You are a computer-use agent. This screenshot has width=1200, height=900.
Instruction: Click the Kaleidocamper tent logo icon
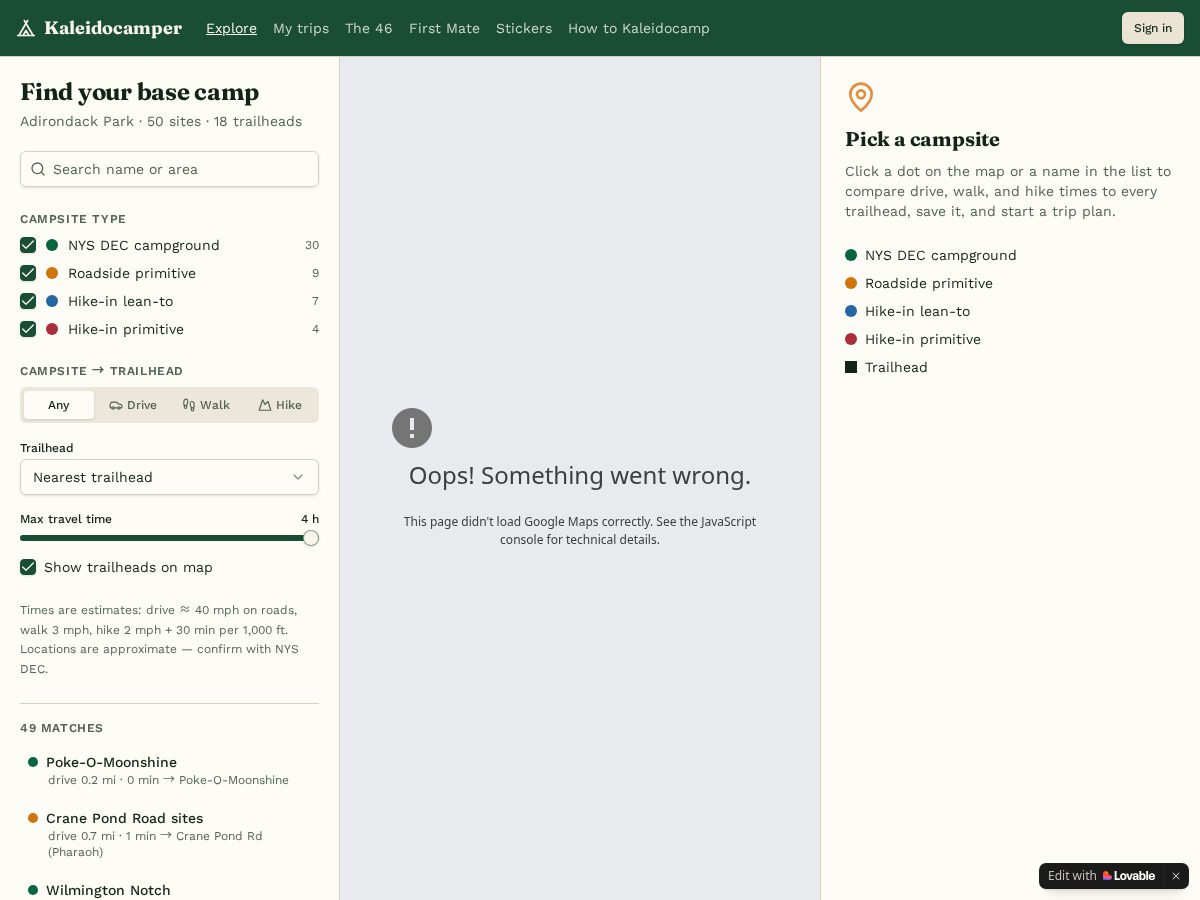click(x=26, y=28)
